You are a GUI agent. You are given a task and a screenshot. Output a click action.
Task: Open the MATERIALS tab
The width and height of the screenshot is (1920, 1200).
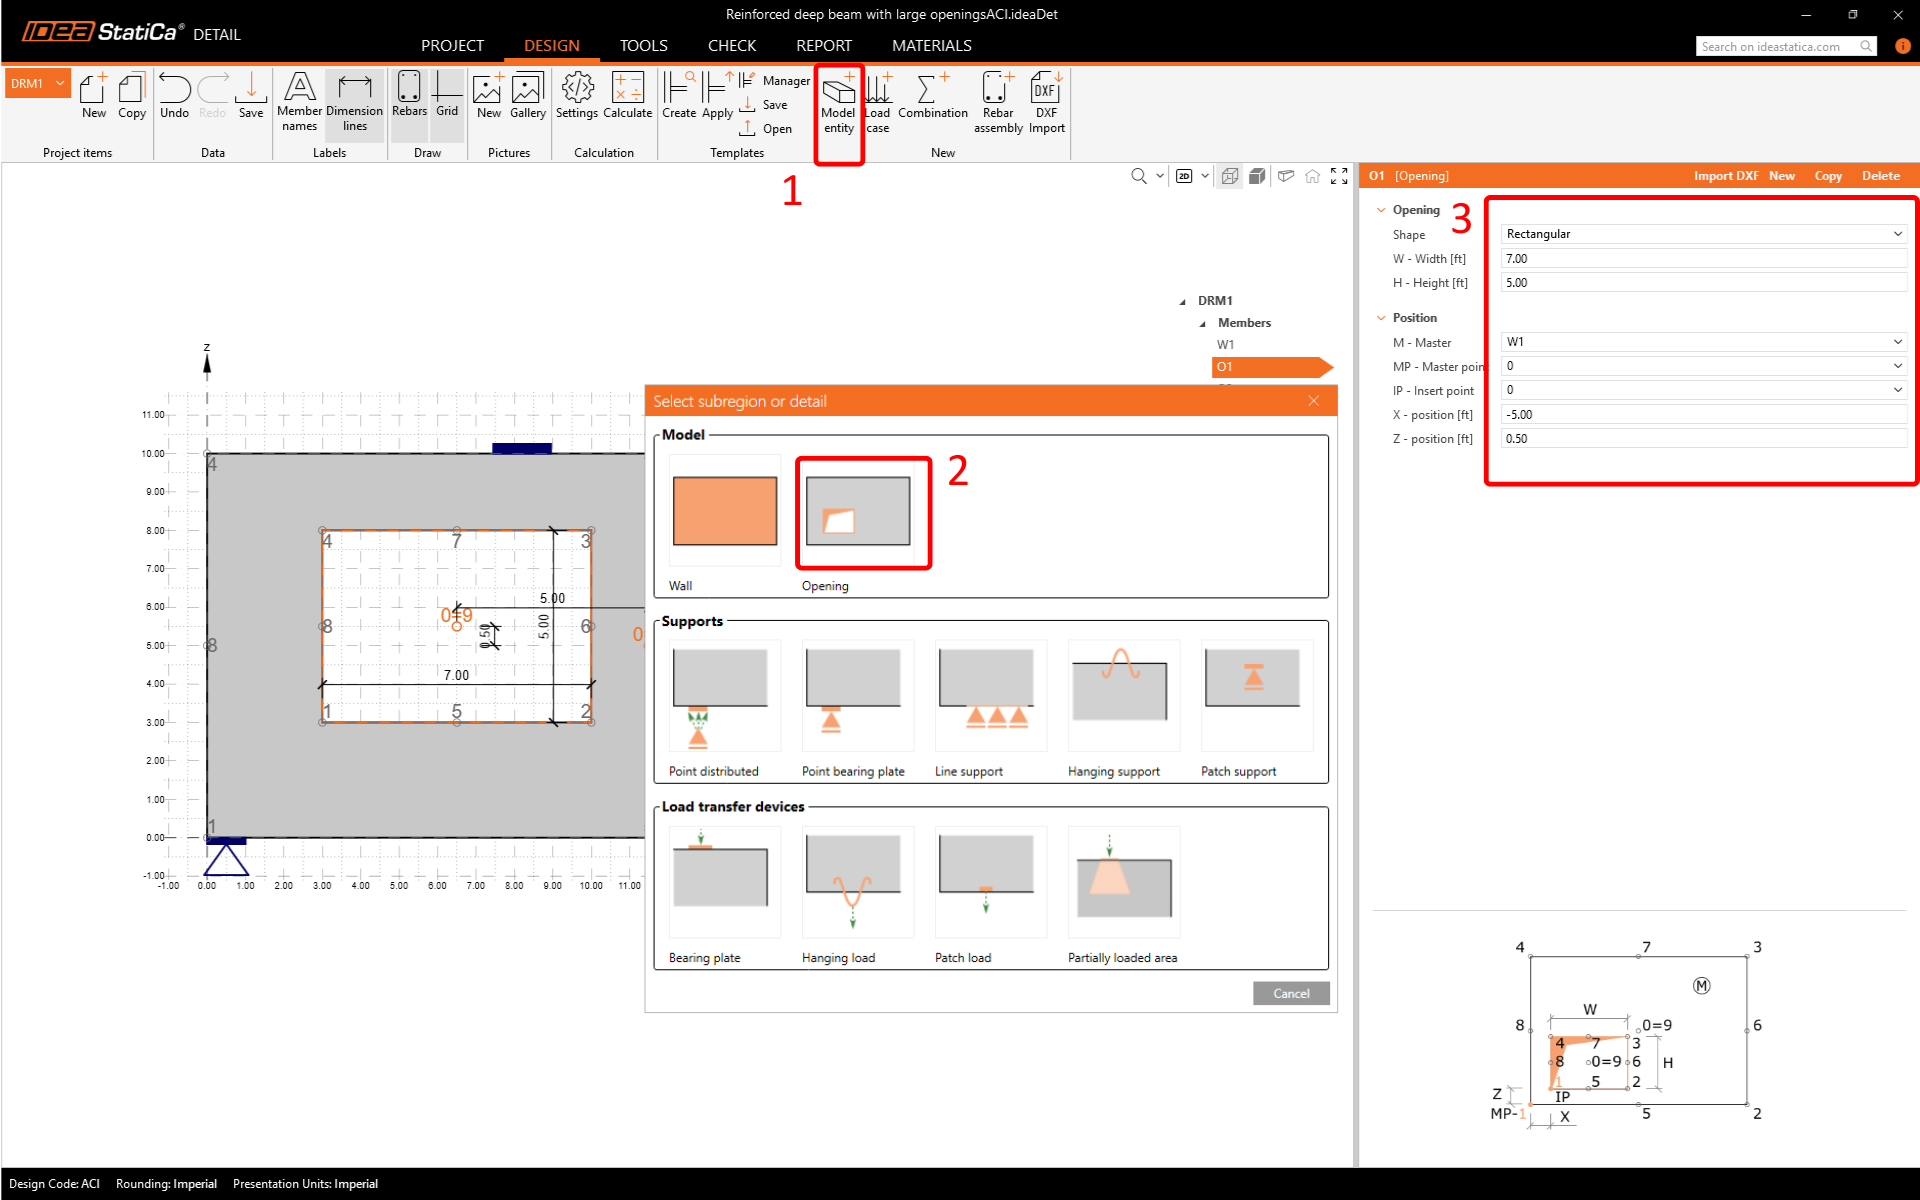[x=931, y=46]
